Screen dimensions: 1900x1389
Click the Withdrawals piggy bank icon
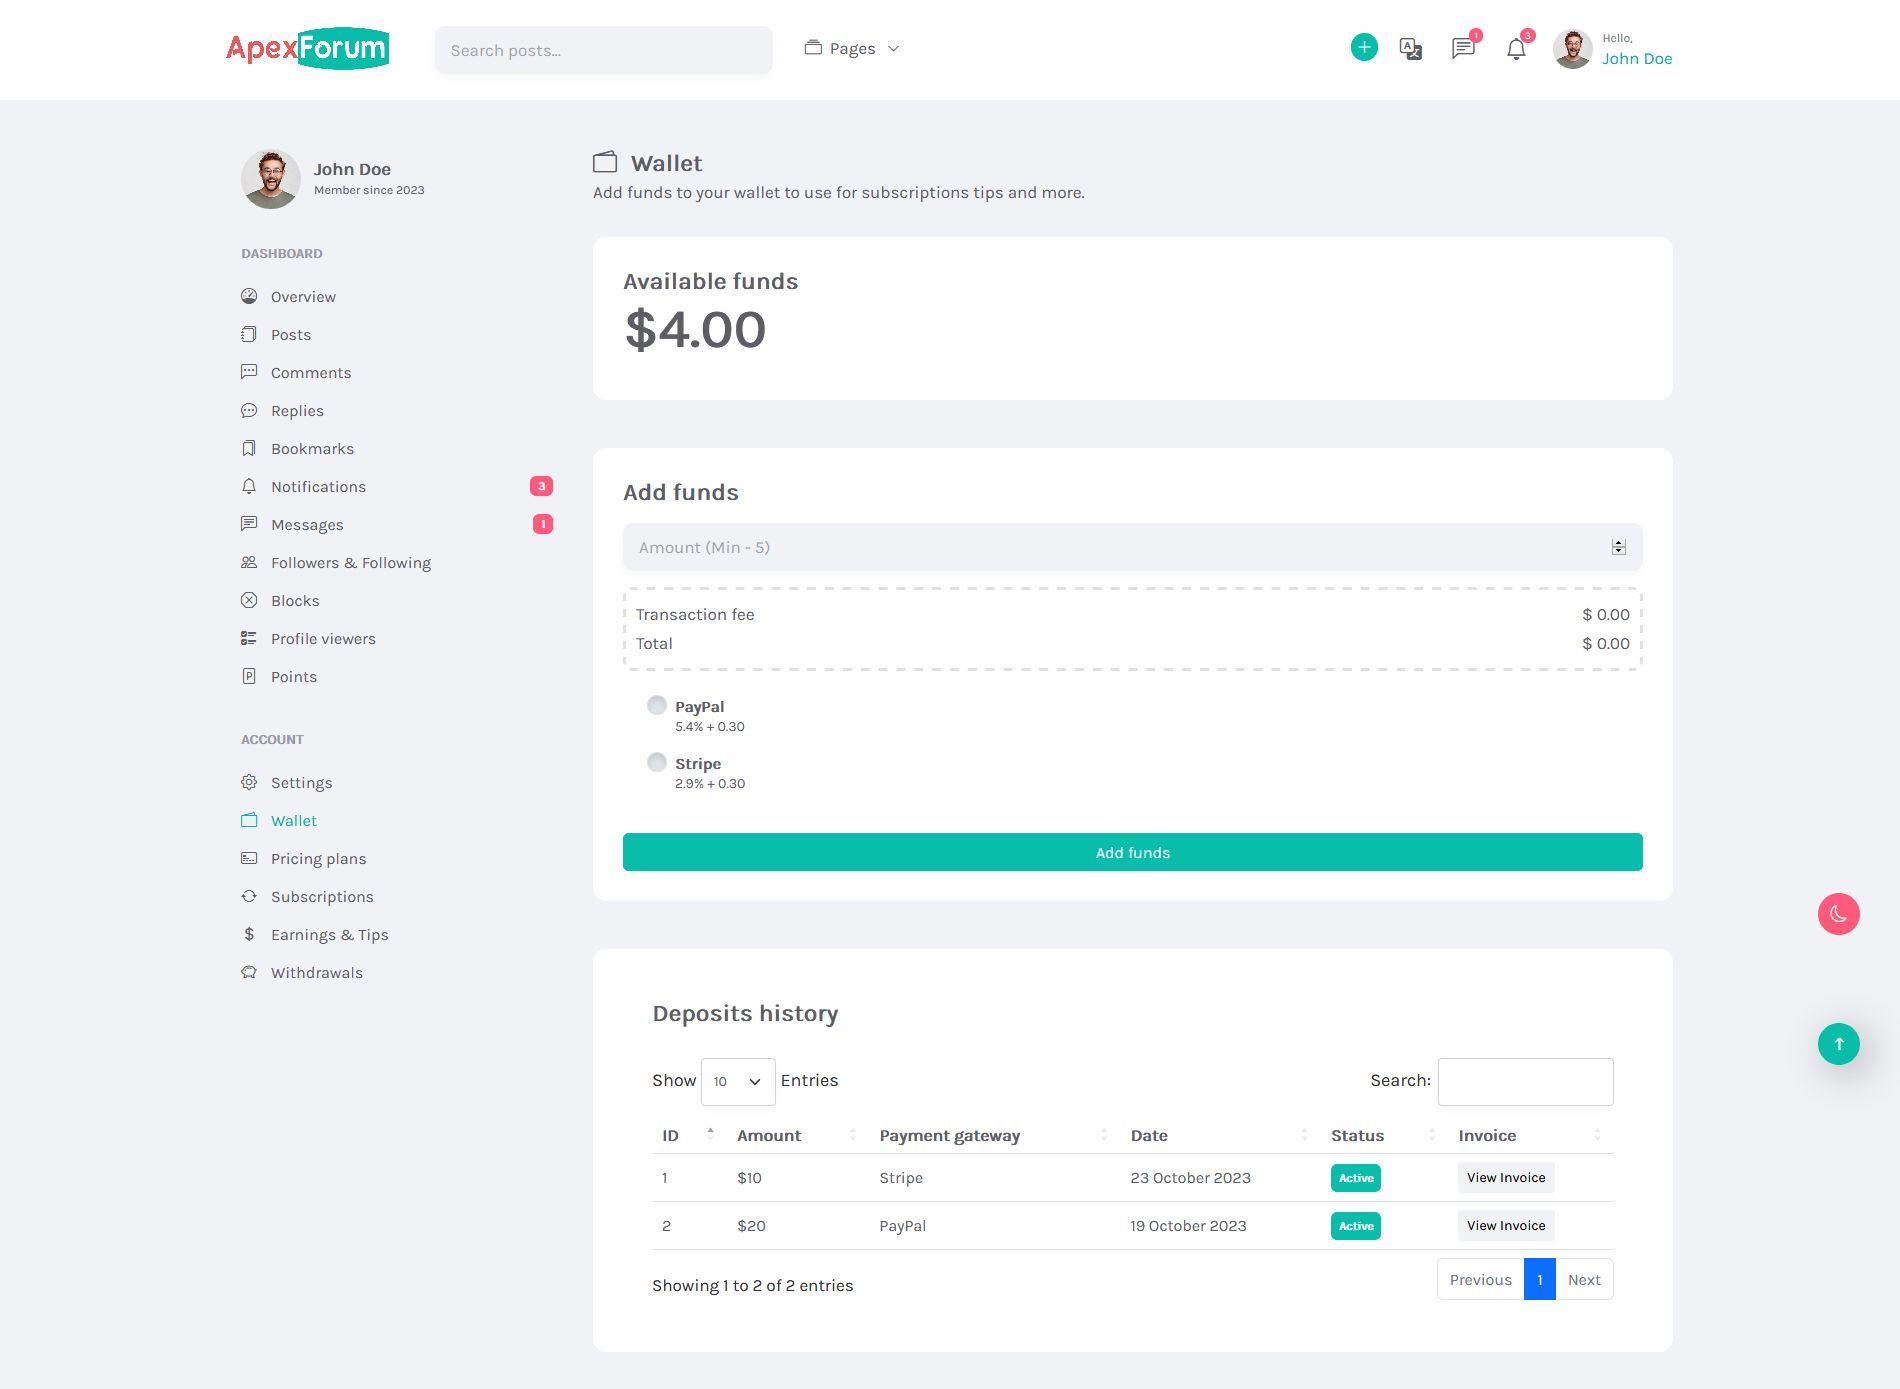(249, 972)
